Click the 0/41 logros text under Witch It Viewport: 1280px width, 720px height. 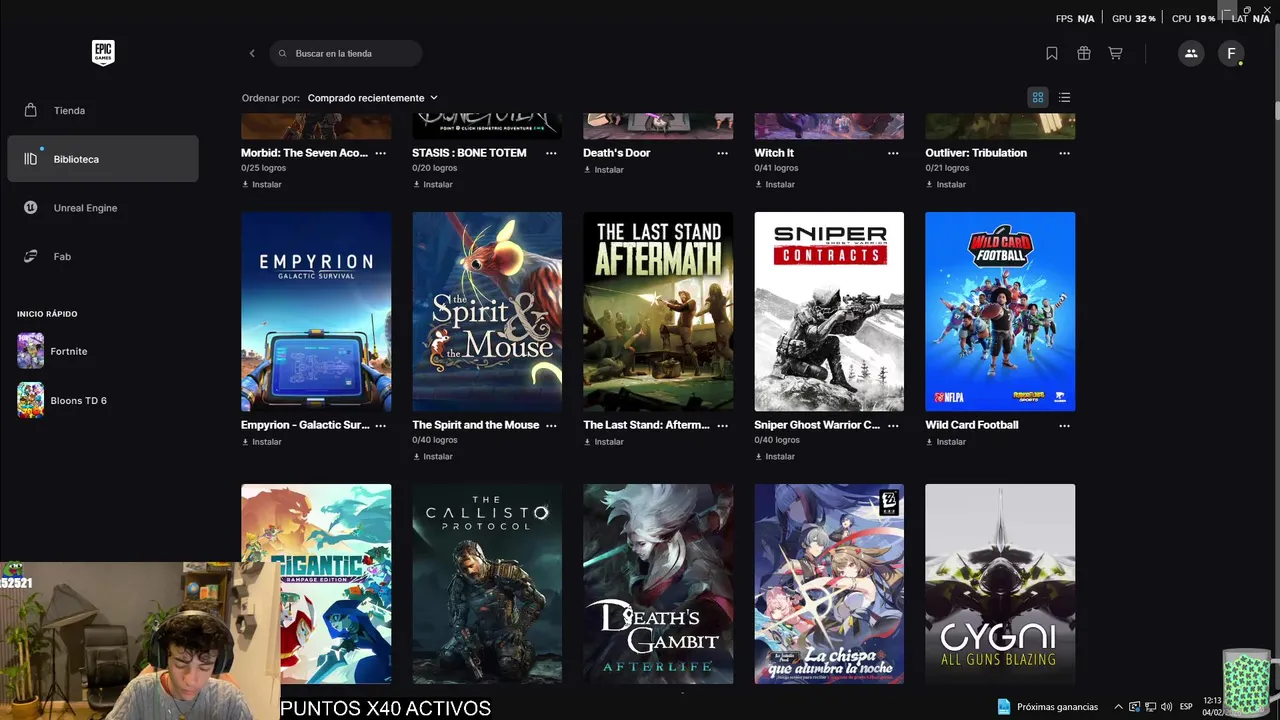(x=775, y=168)
